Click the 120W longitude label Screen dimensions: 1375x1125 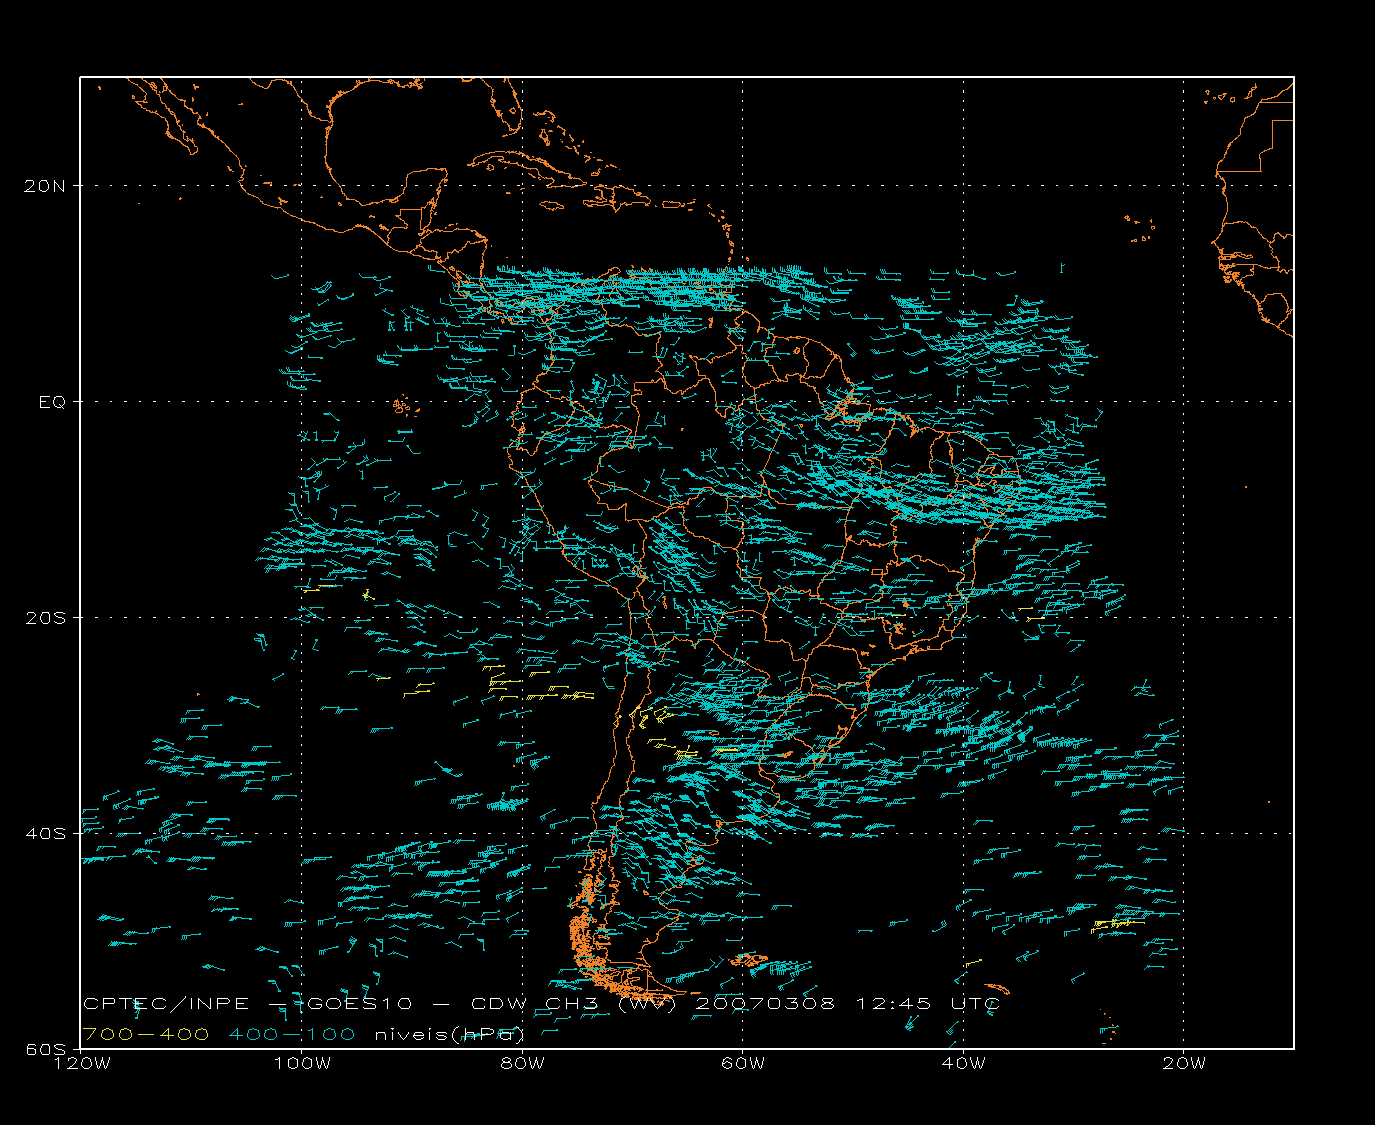pyautogui.click(x=81, y=1064)
